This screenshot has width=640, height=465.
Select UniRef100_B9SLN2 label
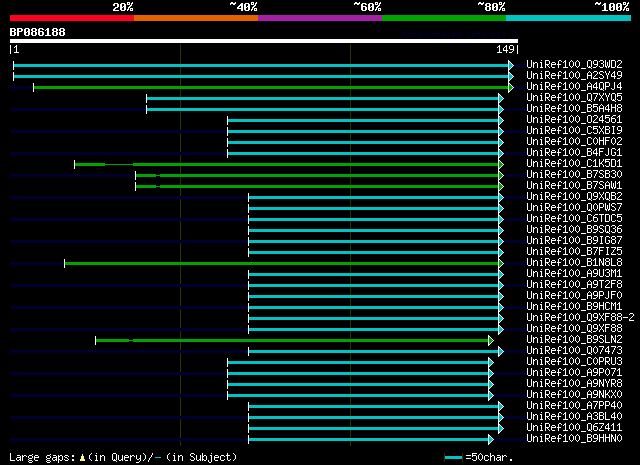(574, 340)
